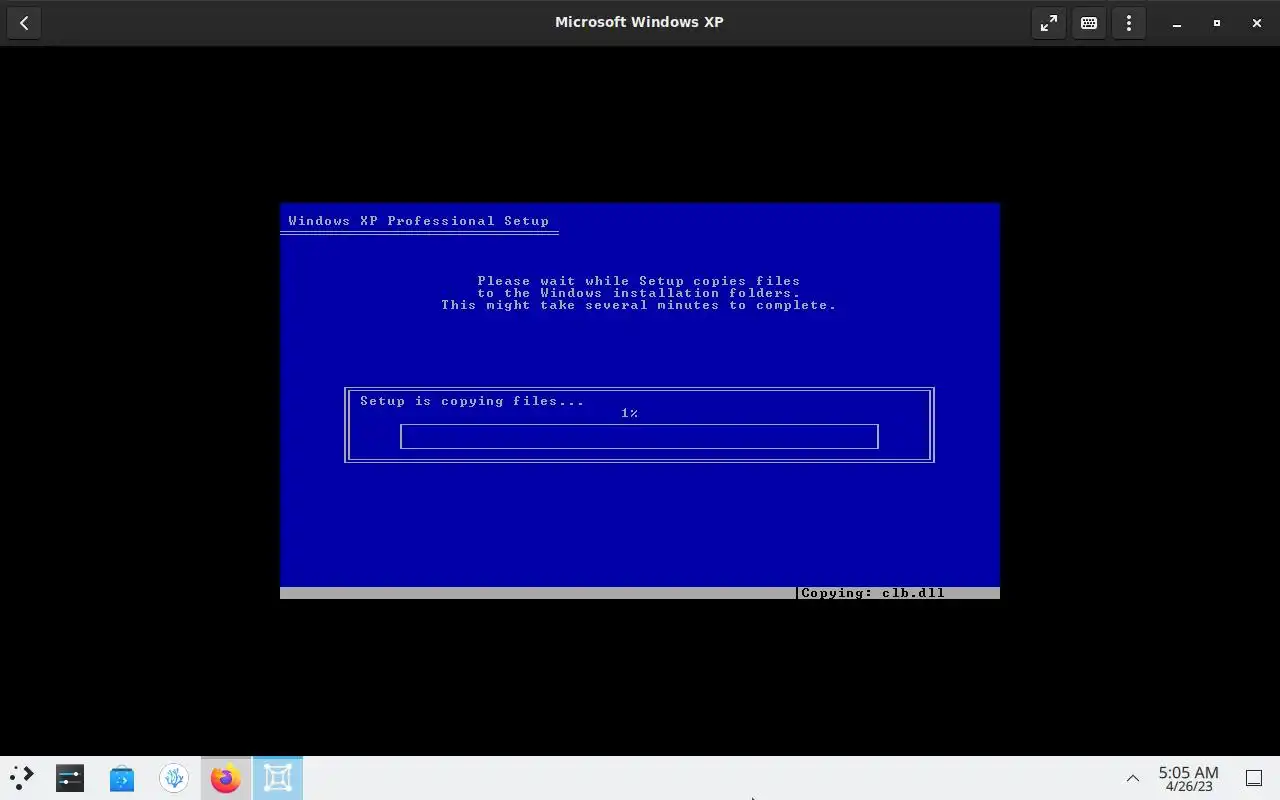Open the three-dot options menu
Viewport: 1280px width, 800px height.
(1129, 22)
